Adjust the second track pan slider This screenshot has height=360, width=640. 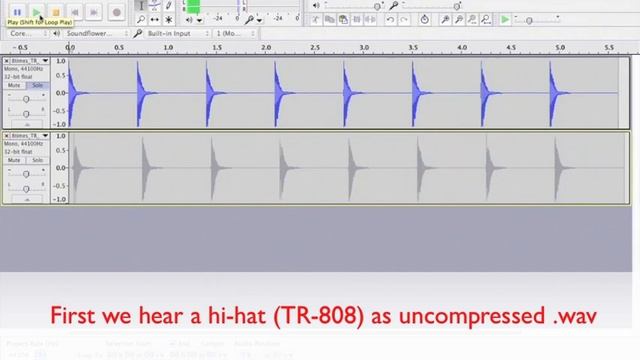pos(26,189)
